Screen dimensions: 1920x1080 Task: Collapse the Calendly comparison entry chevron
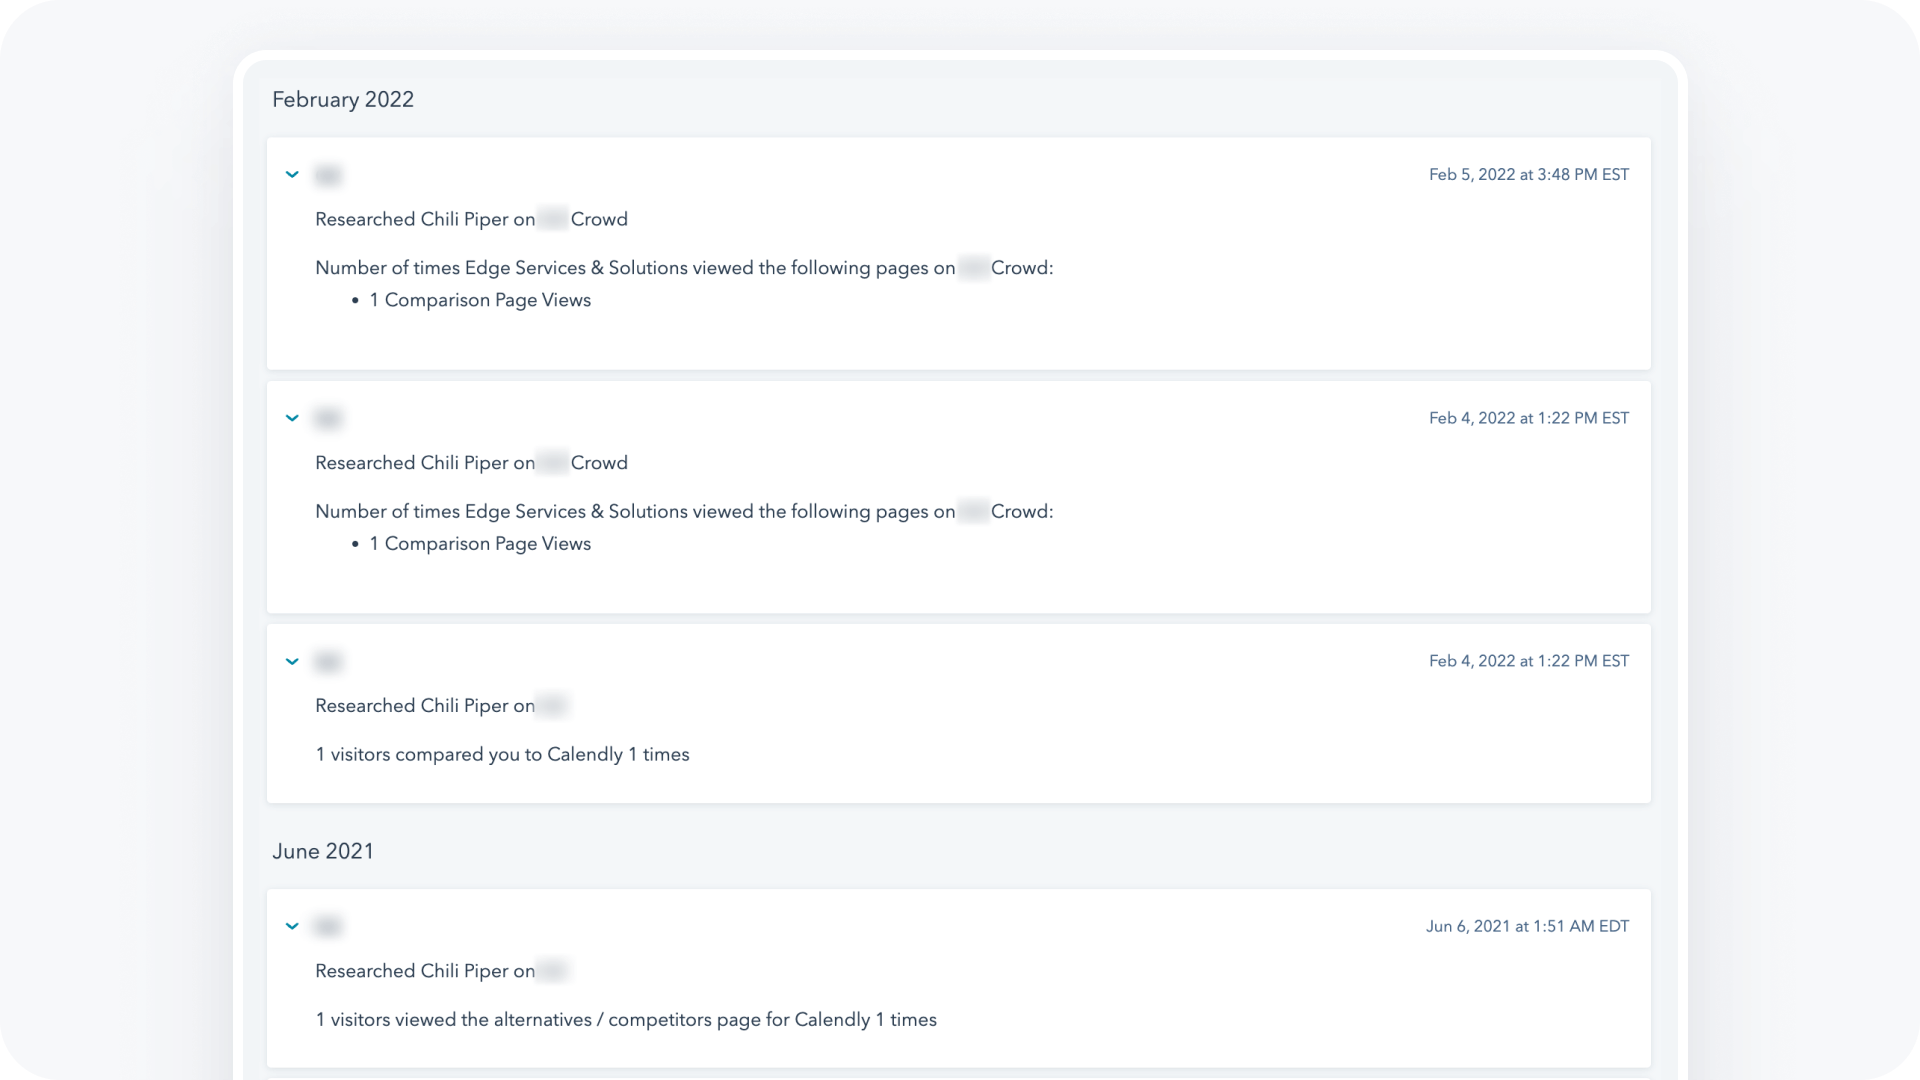292,662
